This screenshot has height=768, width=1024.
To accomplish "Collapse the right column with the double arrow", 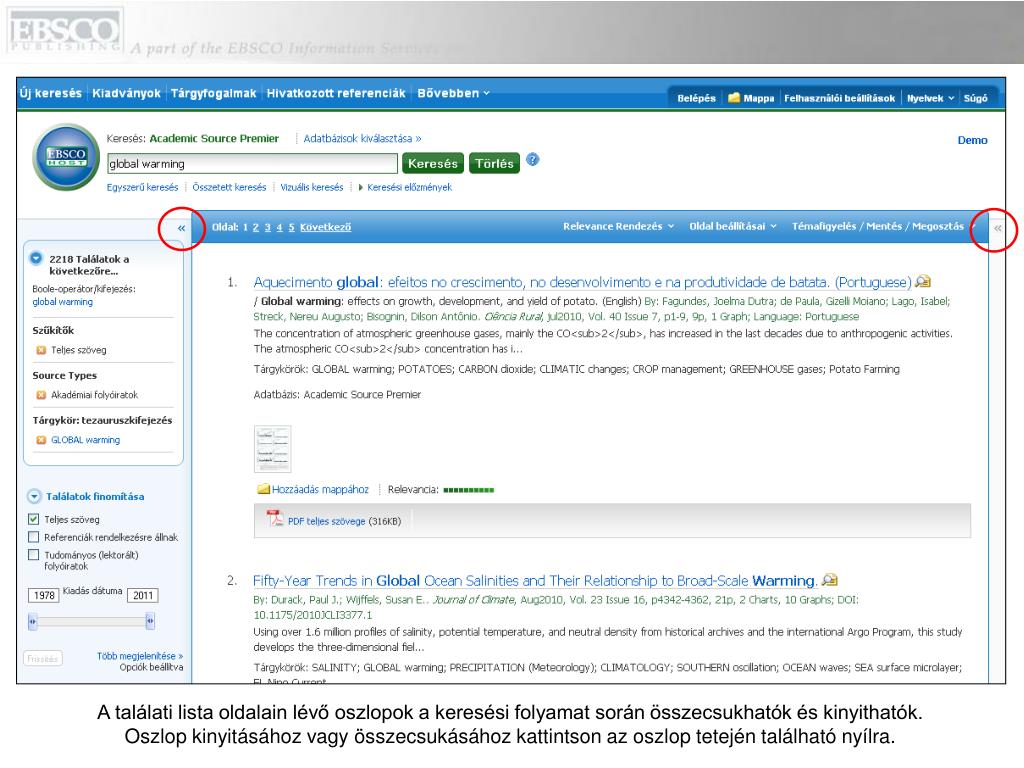I will tap(997, 229).
